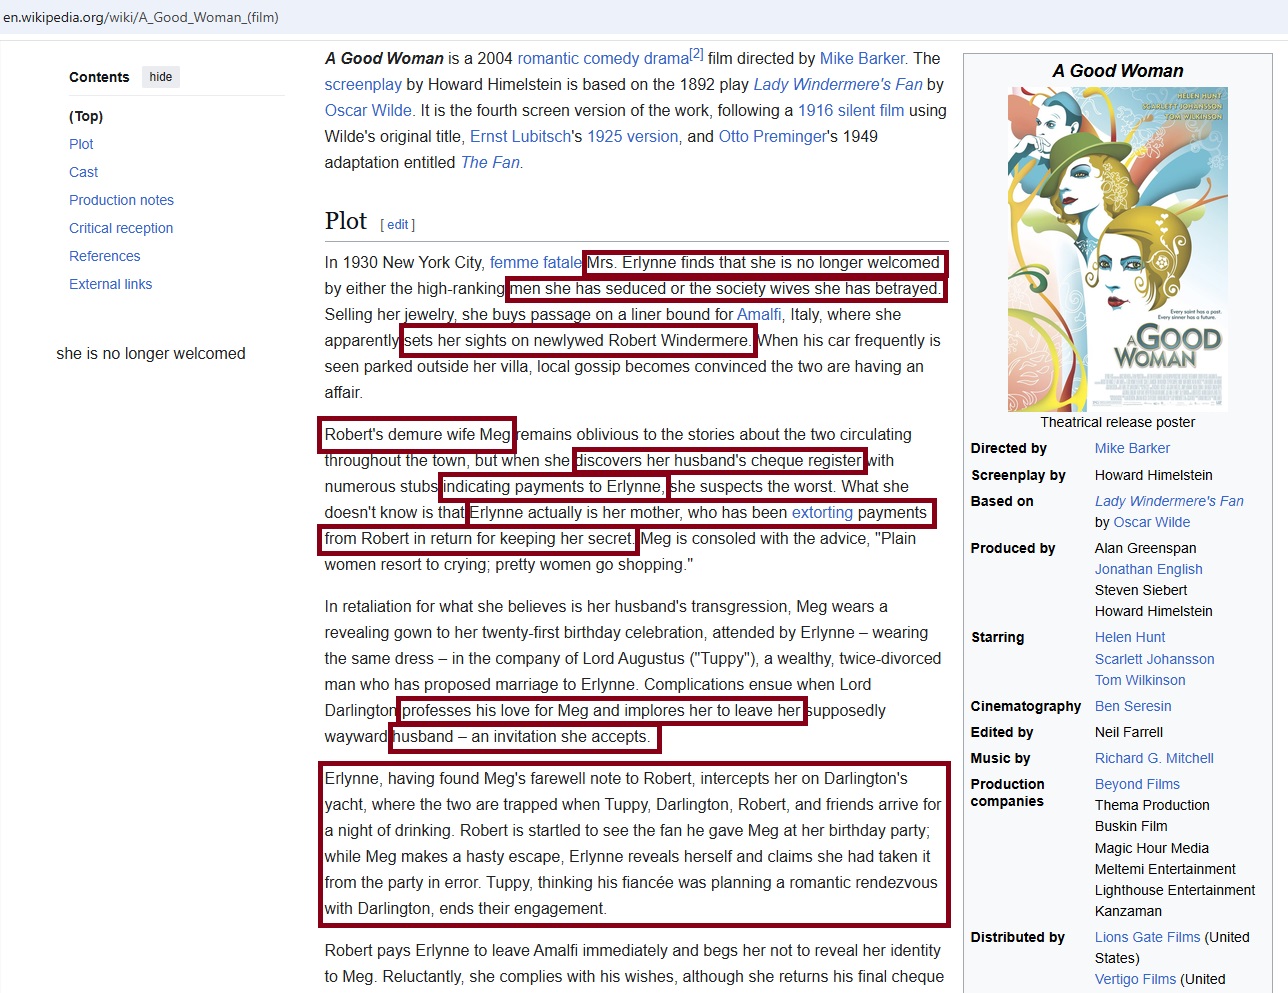Viewport: 1288px width, 993px height.
Task: Click "Thema Production" in production companies
Action: point(1152,805)
